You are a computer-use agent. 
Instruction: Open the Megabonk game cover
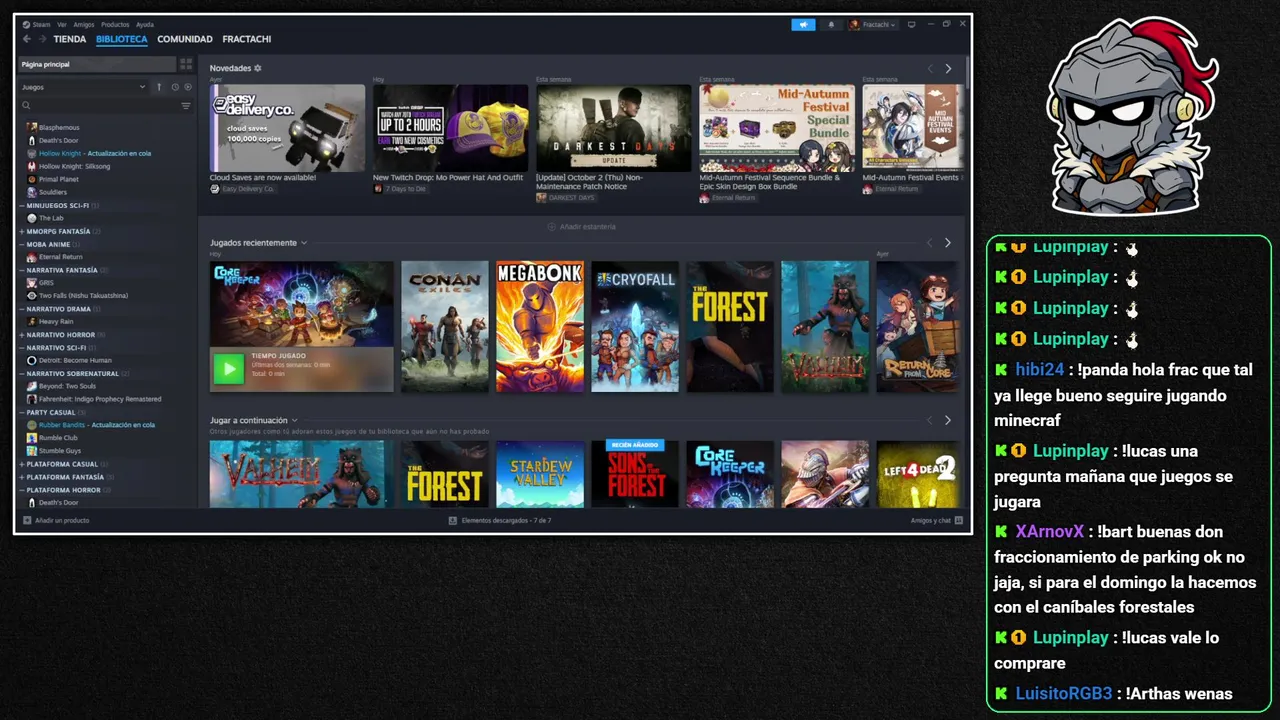(x=540, y=327)
